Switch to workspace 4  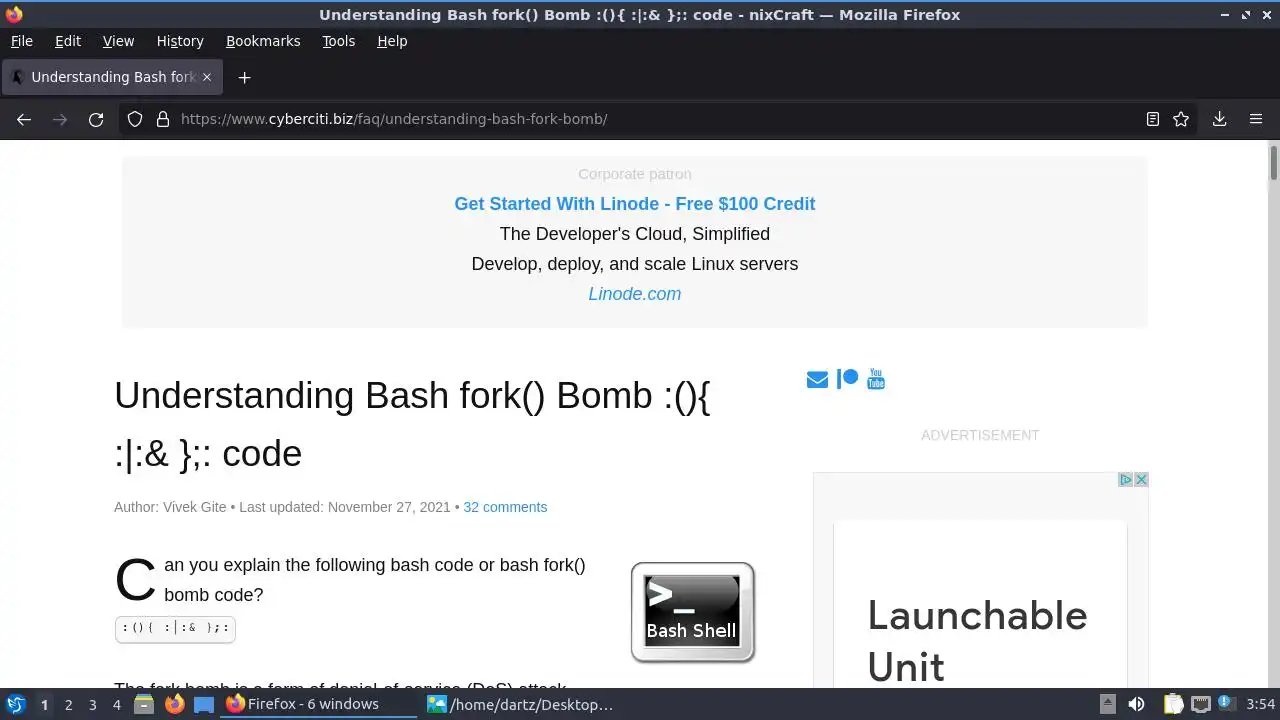click(x=116, y=705)
